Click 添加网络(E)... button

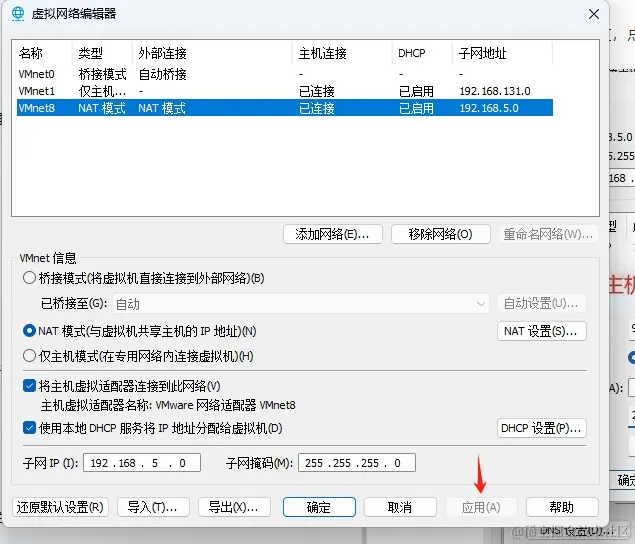[333, 234]
